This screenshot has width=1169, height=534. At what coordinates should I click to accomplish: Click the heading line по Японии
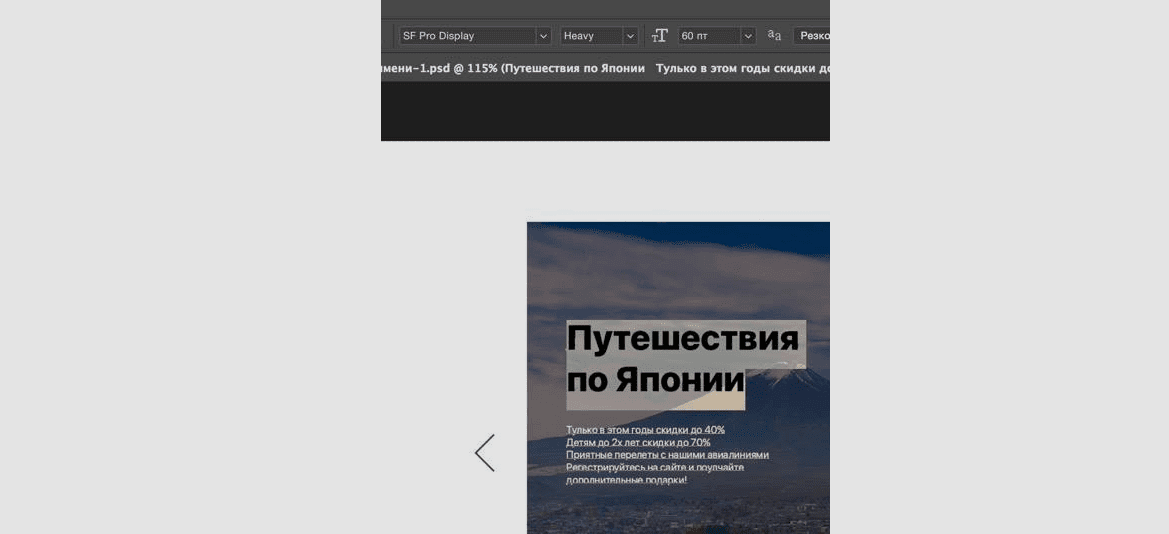[655, 381]
